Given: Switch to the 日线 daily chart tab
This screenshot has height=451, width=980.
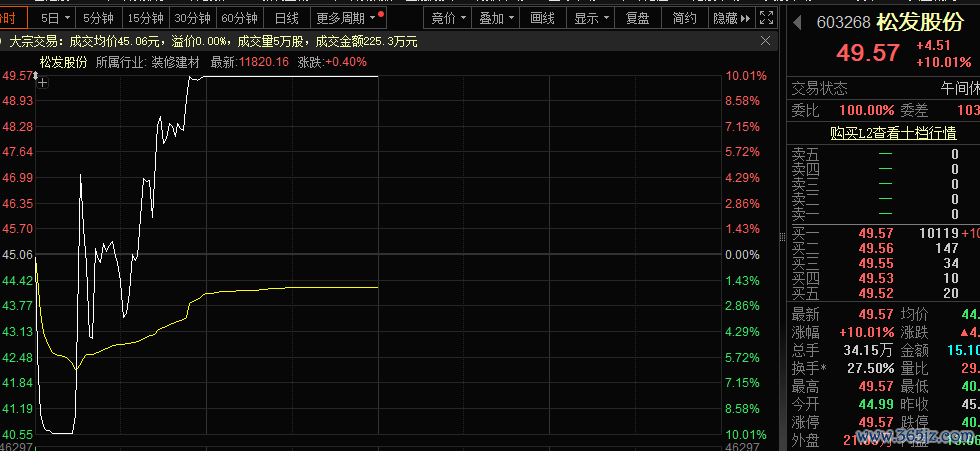Looking at the screenshot, I should coord(287,18).
